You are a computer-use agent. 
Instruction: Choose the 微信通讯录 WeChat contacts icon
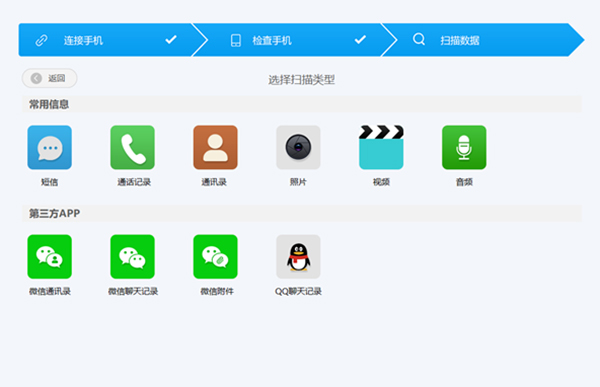(50, 256)
